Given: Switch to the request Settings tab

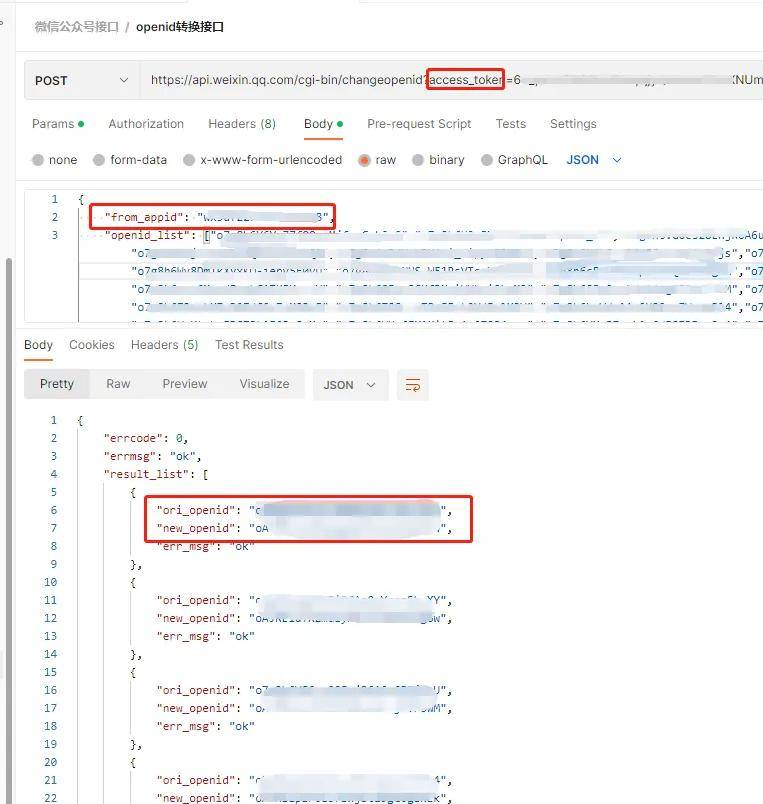Looking at the screenshot, I should (573, 124).
